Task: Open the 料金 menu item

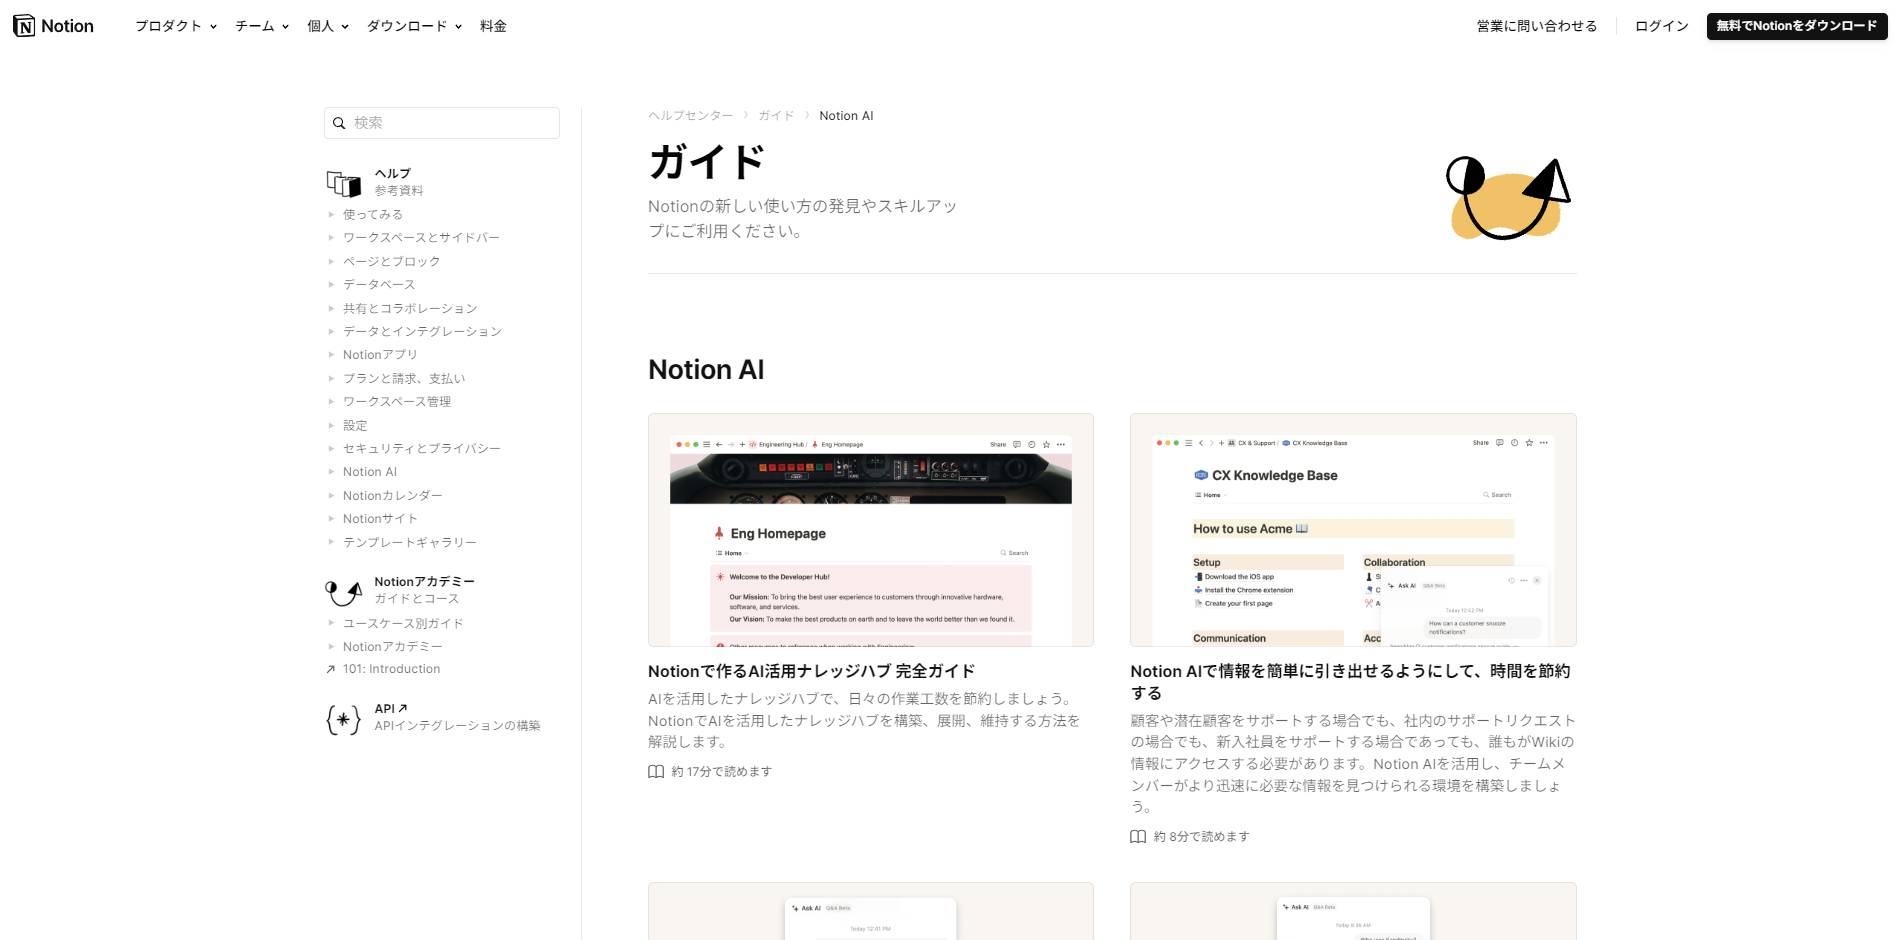Action: tap(492, 26)
